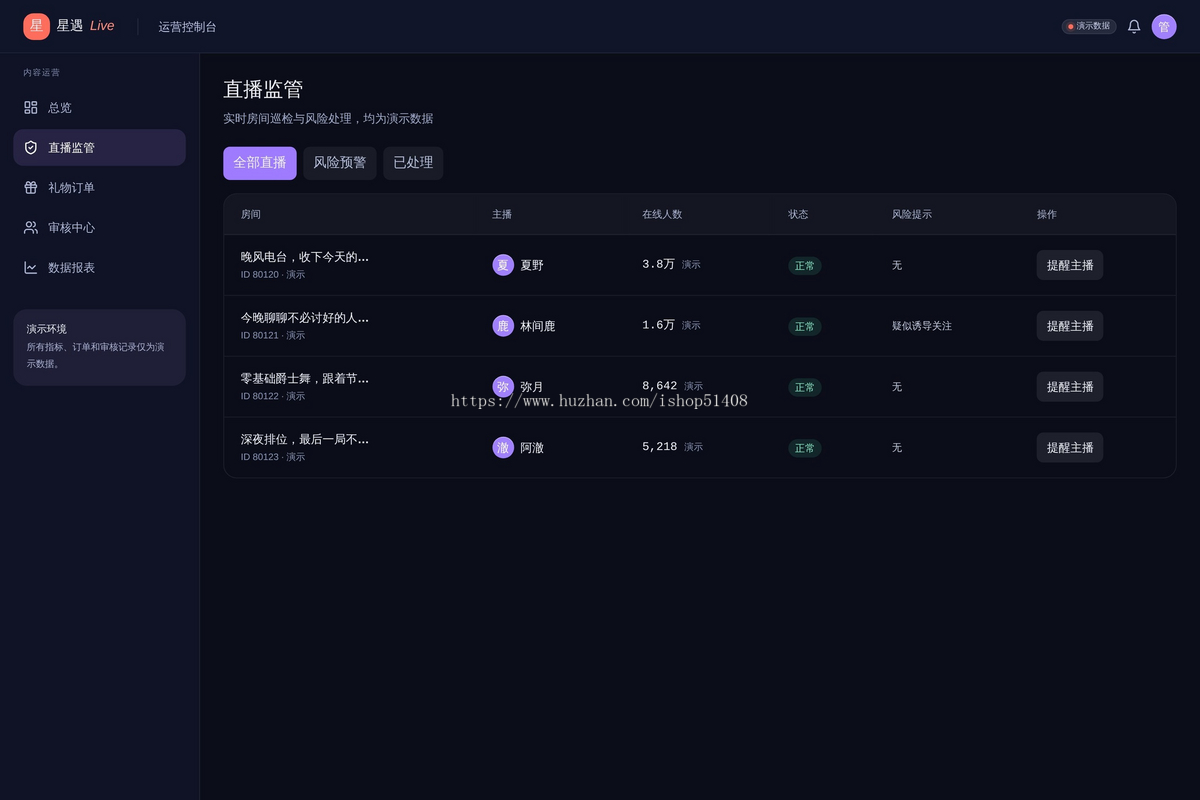Click 阿澈's avatar

503,447
